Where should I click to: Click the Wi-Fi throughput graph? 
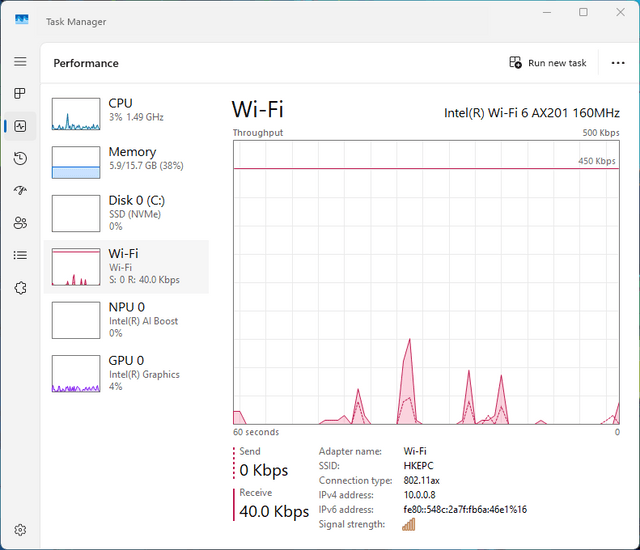pos(426,282)
